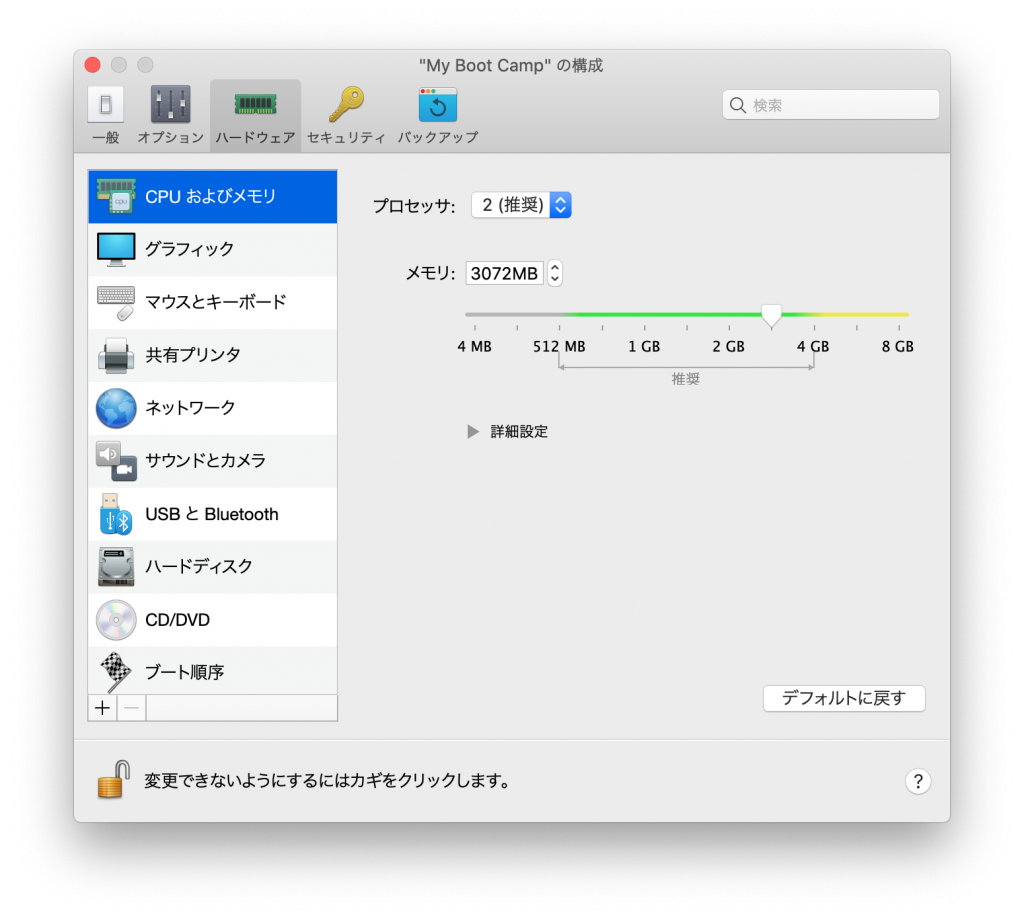The height and width of the screenshot is (920, 1024).
Task: Click the red close window button
Action: [93, 65]
